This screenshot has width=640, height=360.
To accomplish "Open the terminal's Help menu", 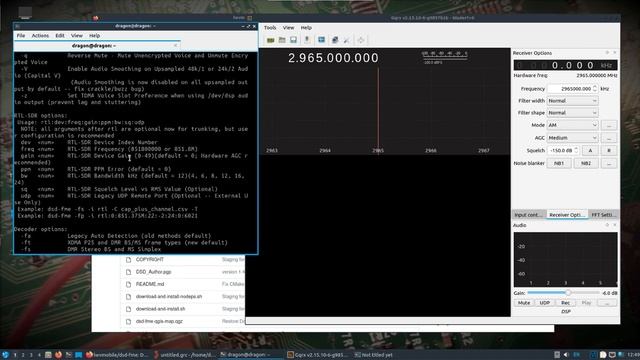I will [94, 36].
